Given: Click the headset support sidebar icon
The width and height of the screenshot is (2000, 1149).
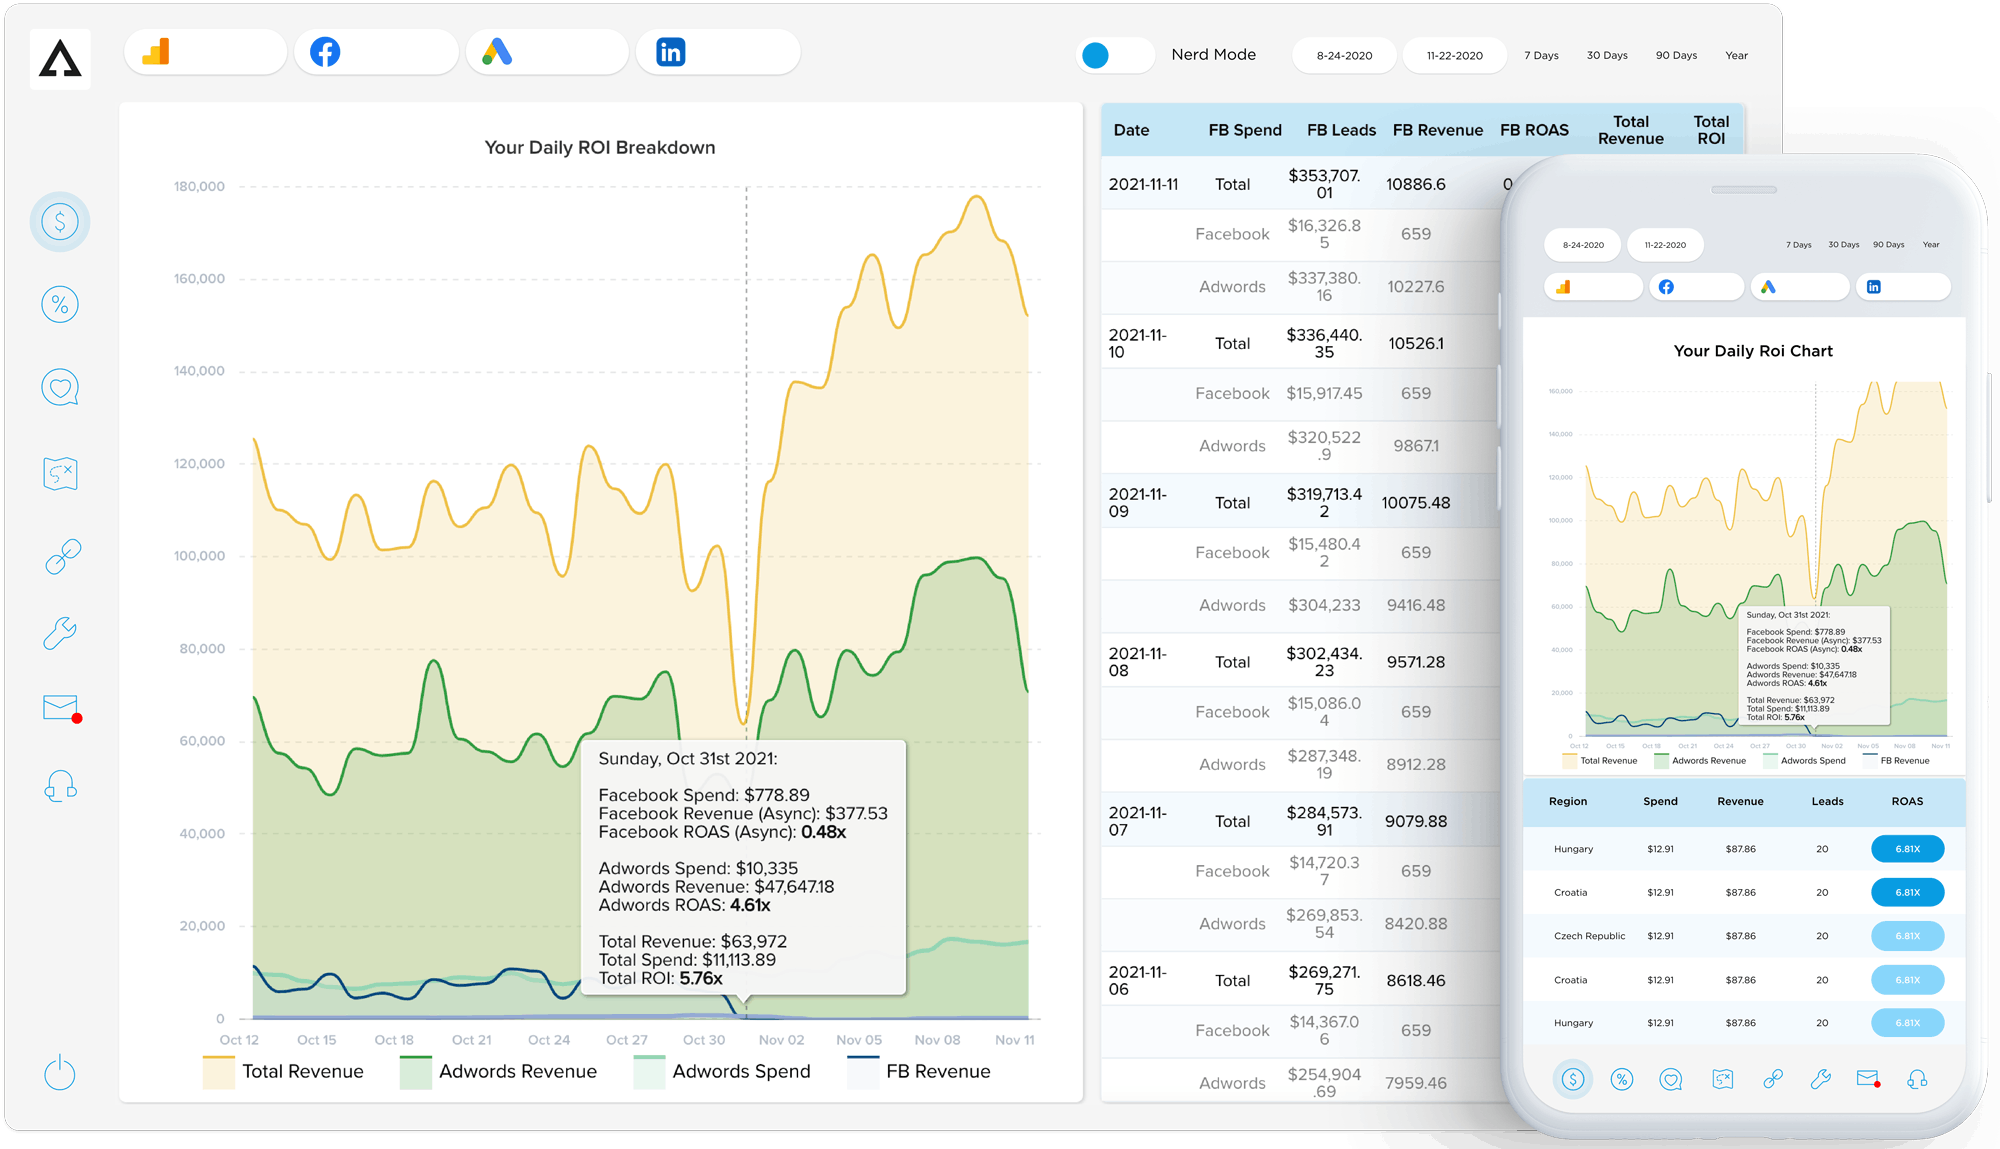Looking at the screenshot, I should click(60, 786).
